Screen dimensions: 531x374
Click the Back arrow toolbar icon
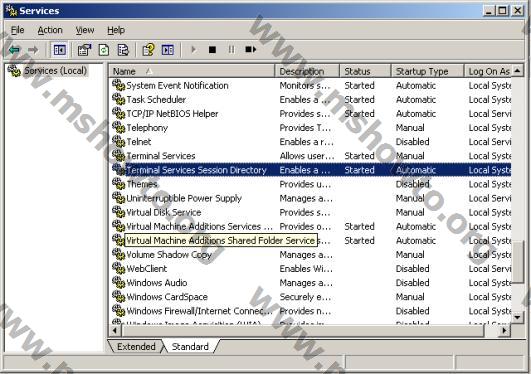click(14, 50)
